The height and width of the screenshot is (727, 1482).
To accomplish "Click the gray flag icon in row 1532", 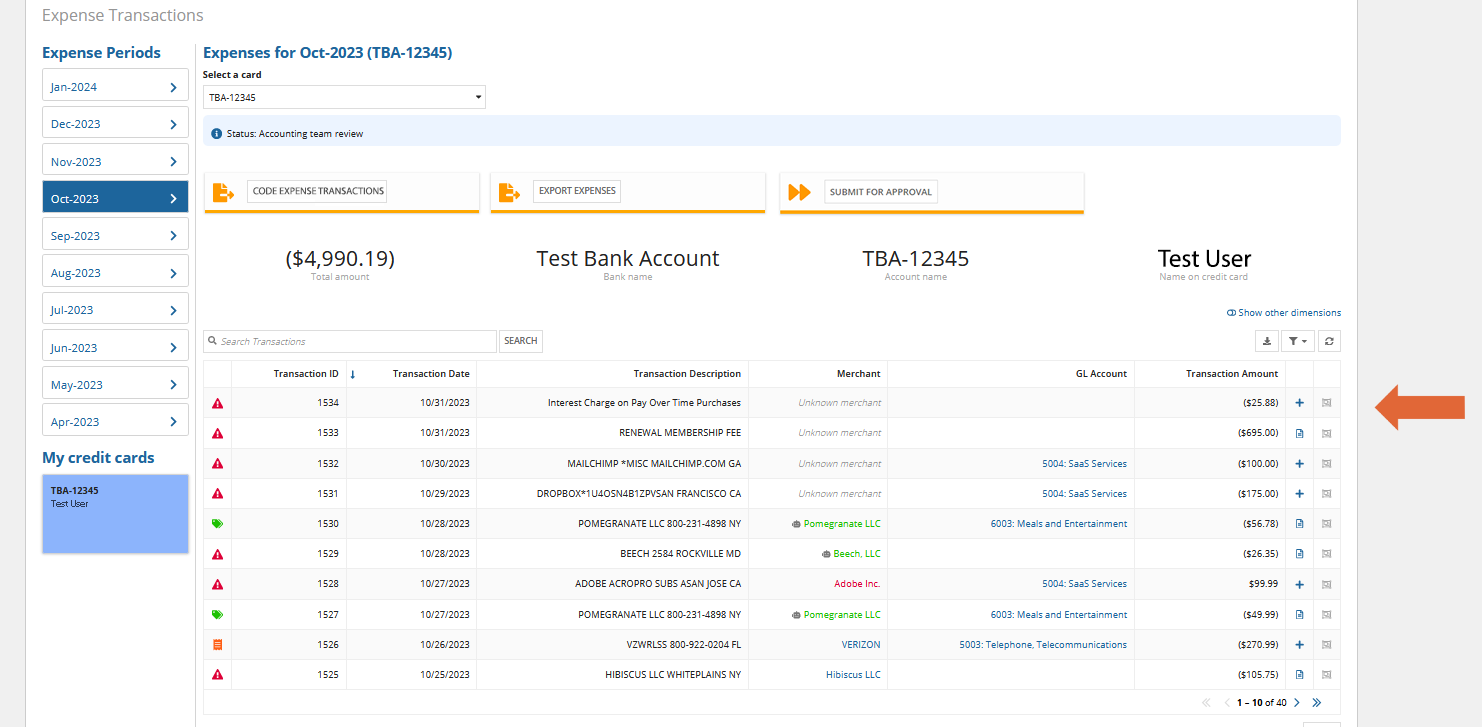I will [x=1327, y=464].
